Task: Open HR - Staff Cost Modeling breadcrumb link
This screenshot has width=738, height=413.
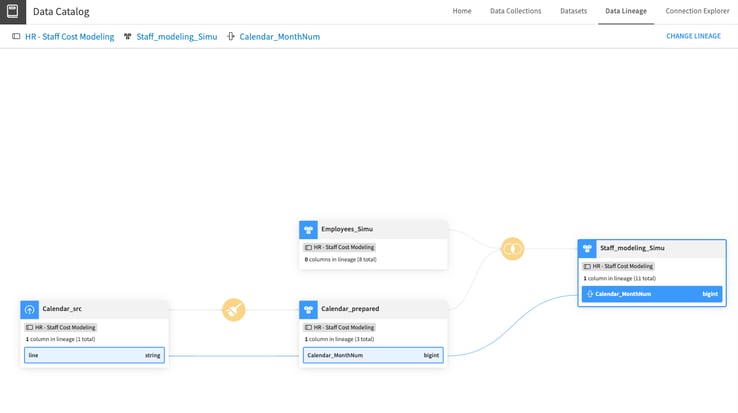Action: click(x=69, y=37)
